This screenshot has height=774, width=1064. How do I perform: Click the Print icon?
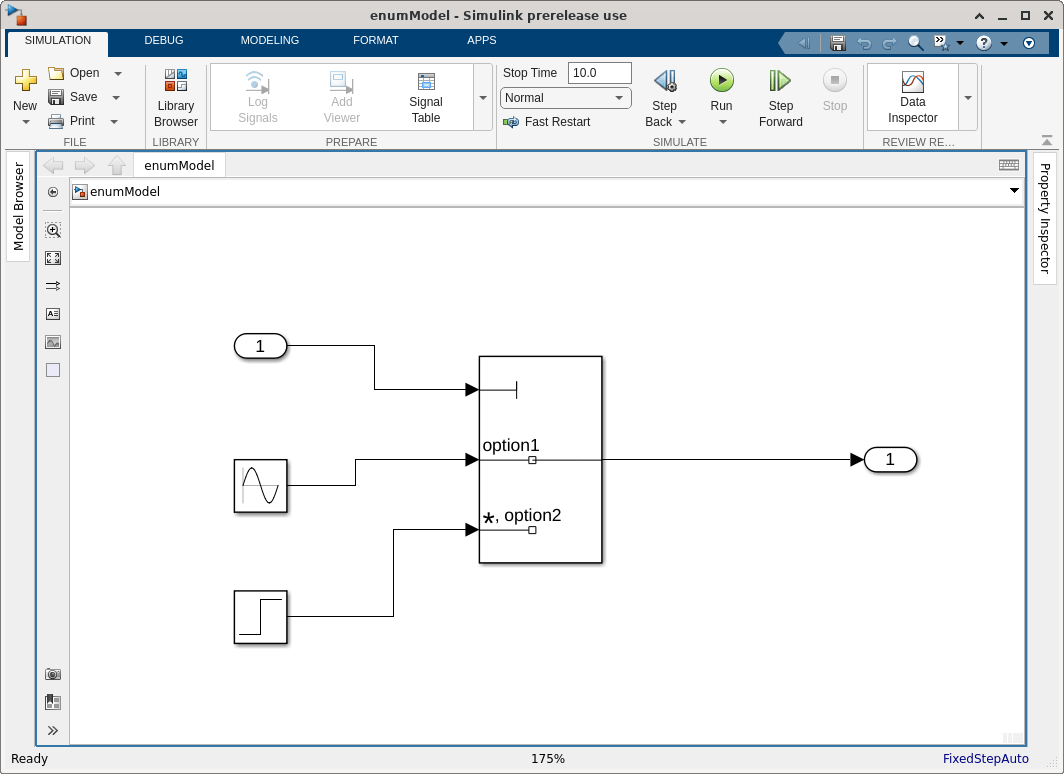(56, 121)
